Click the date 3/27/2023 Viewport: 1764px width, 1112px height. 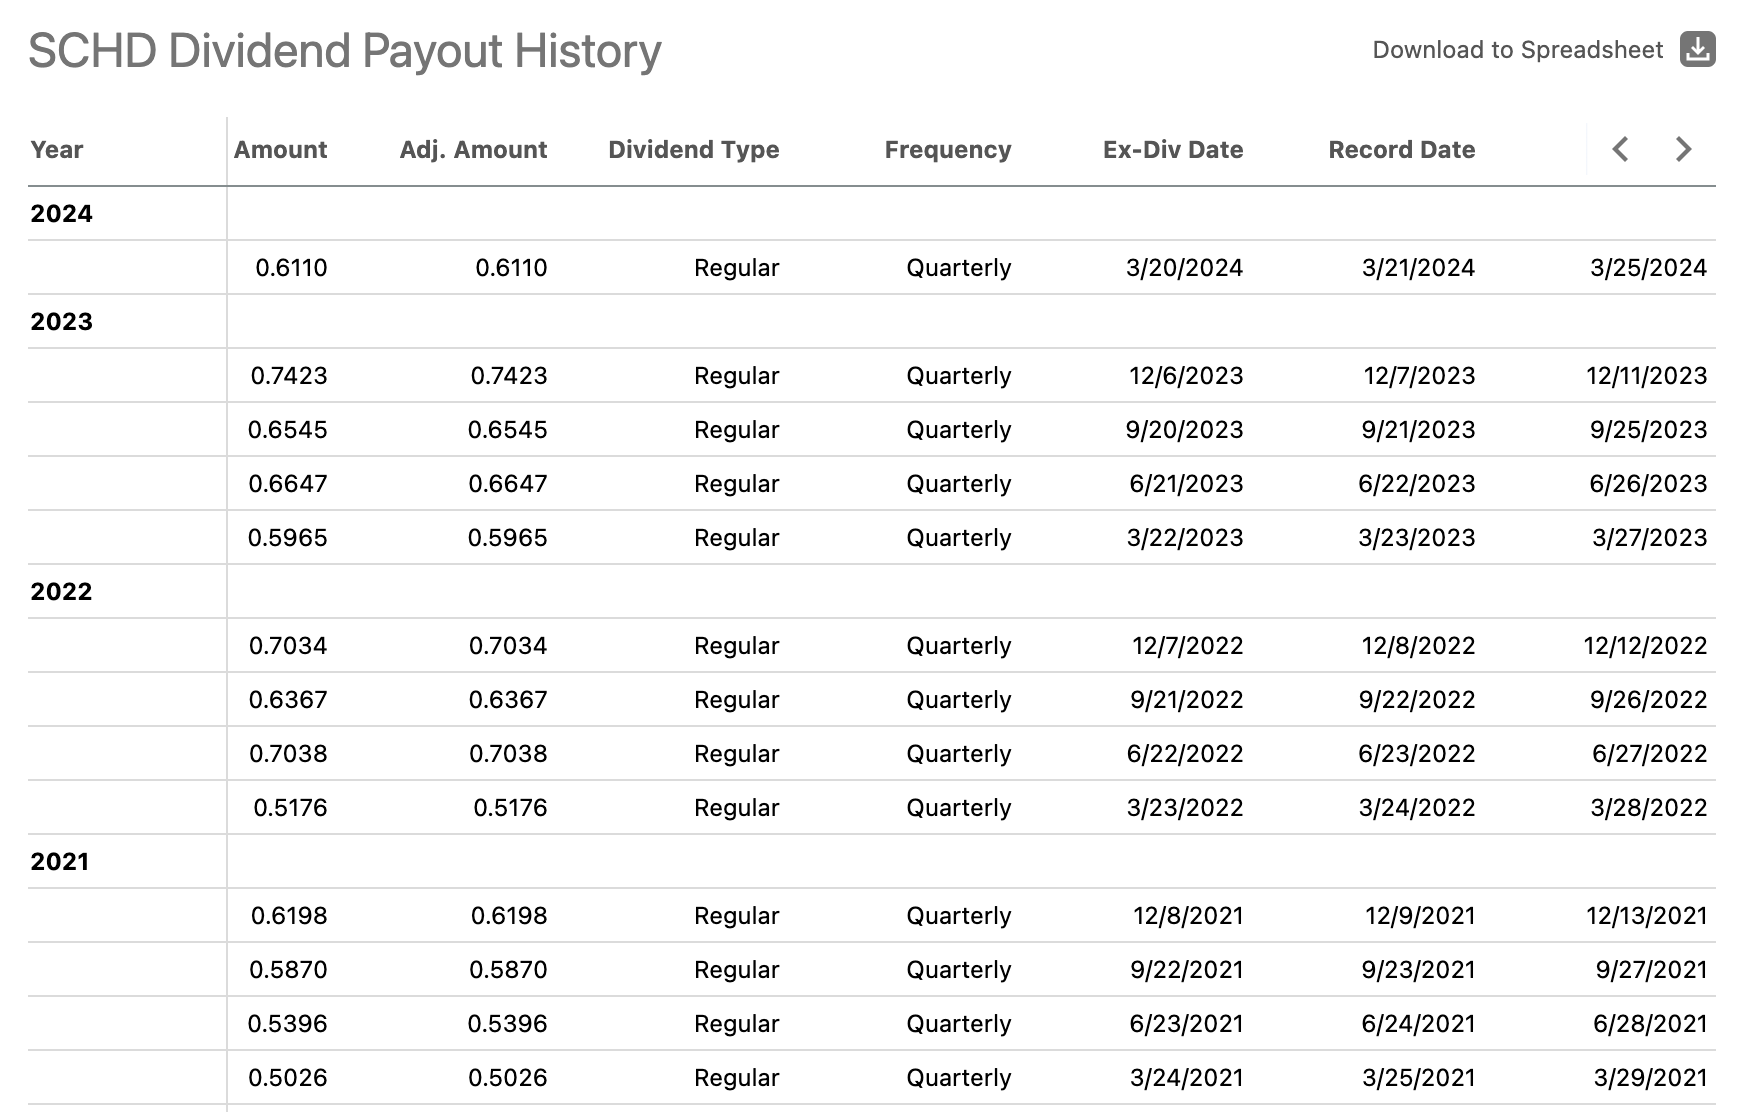1649,538
